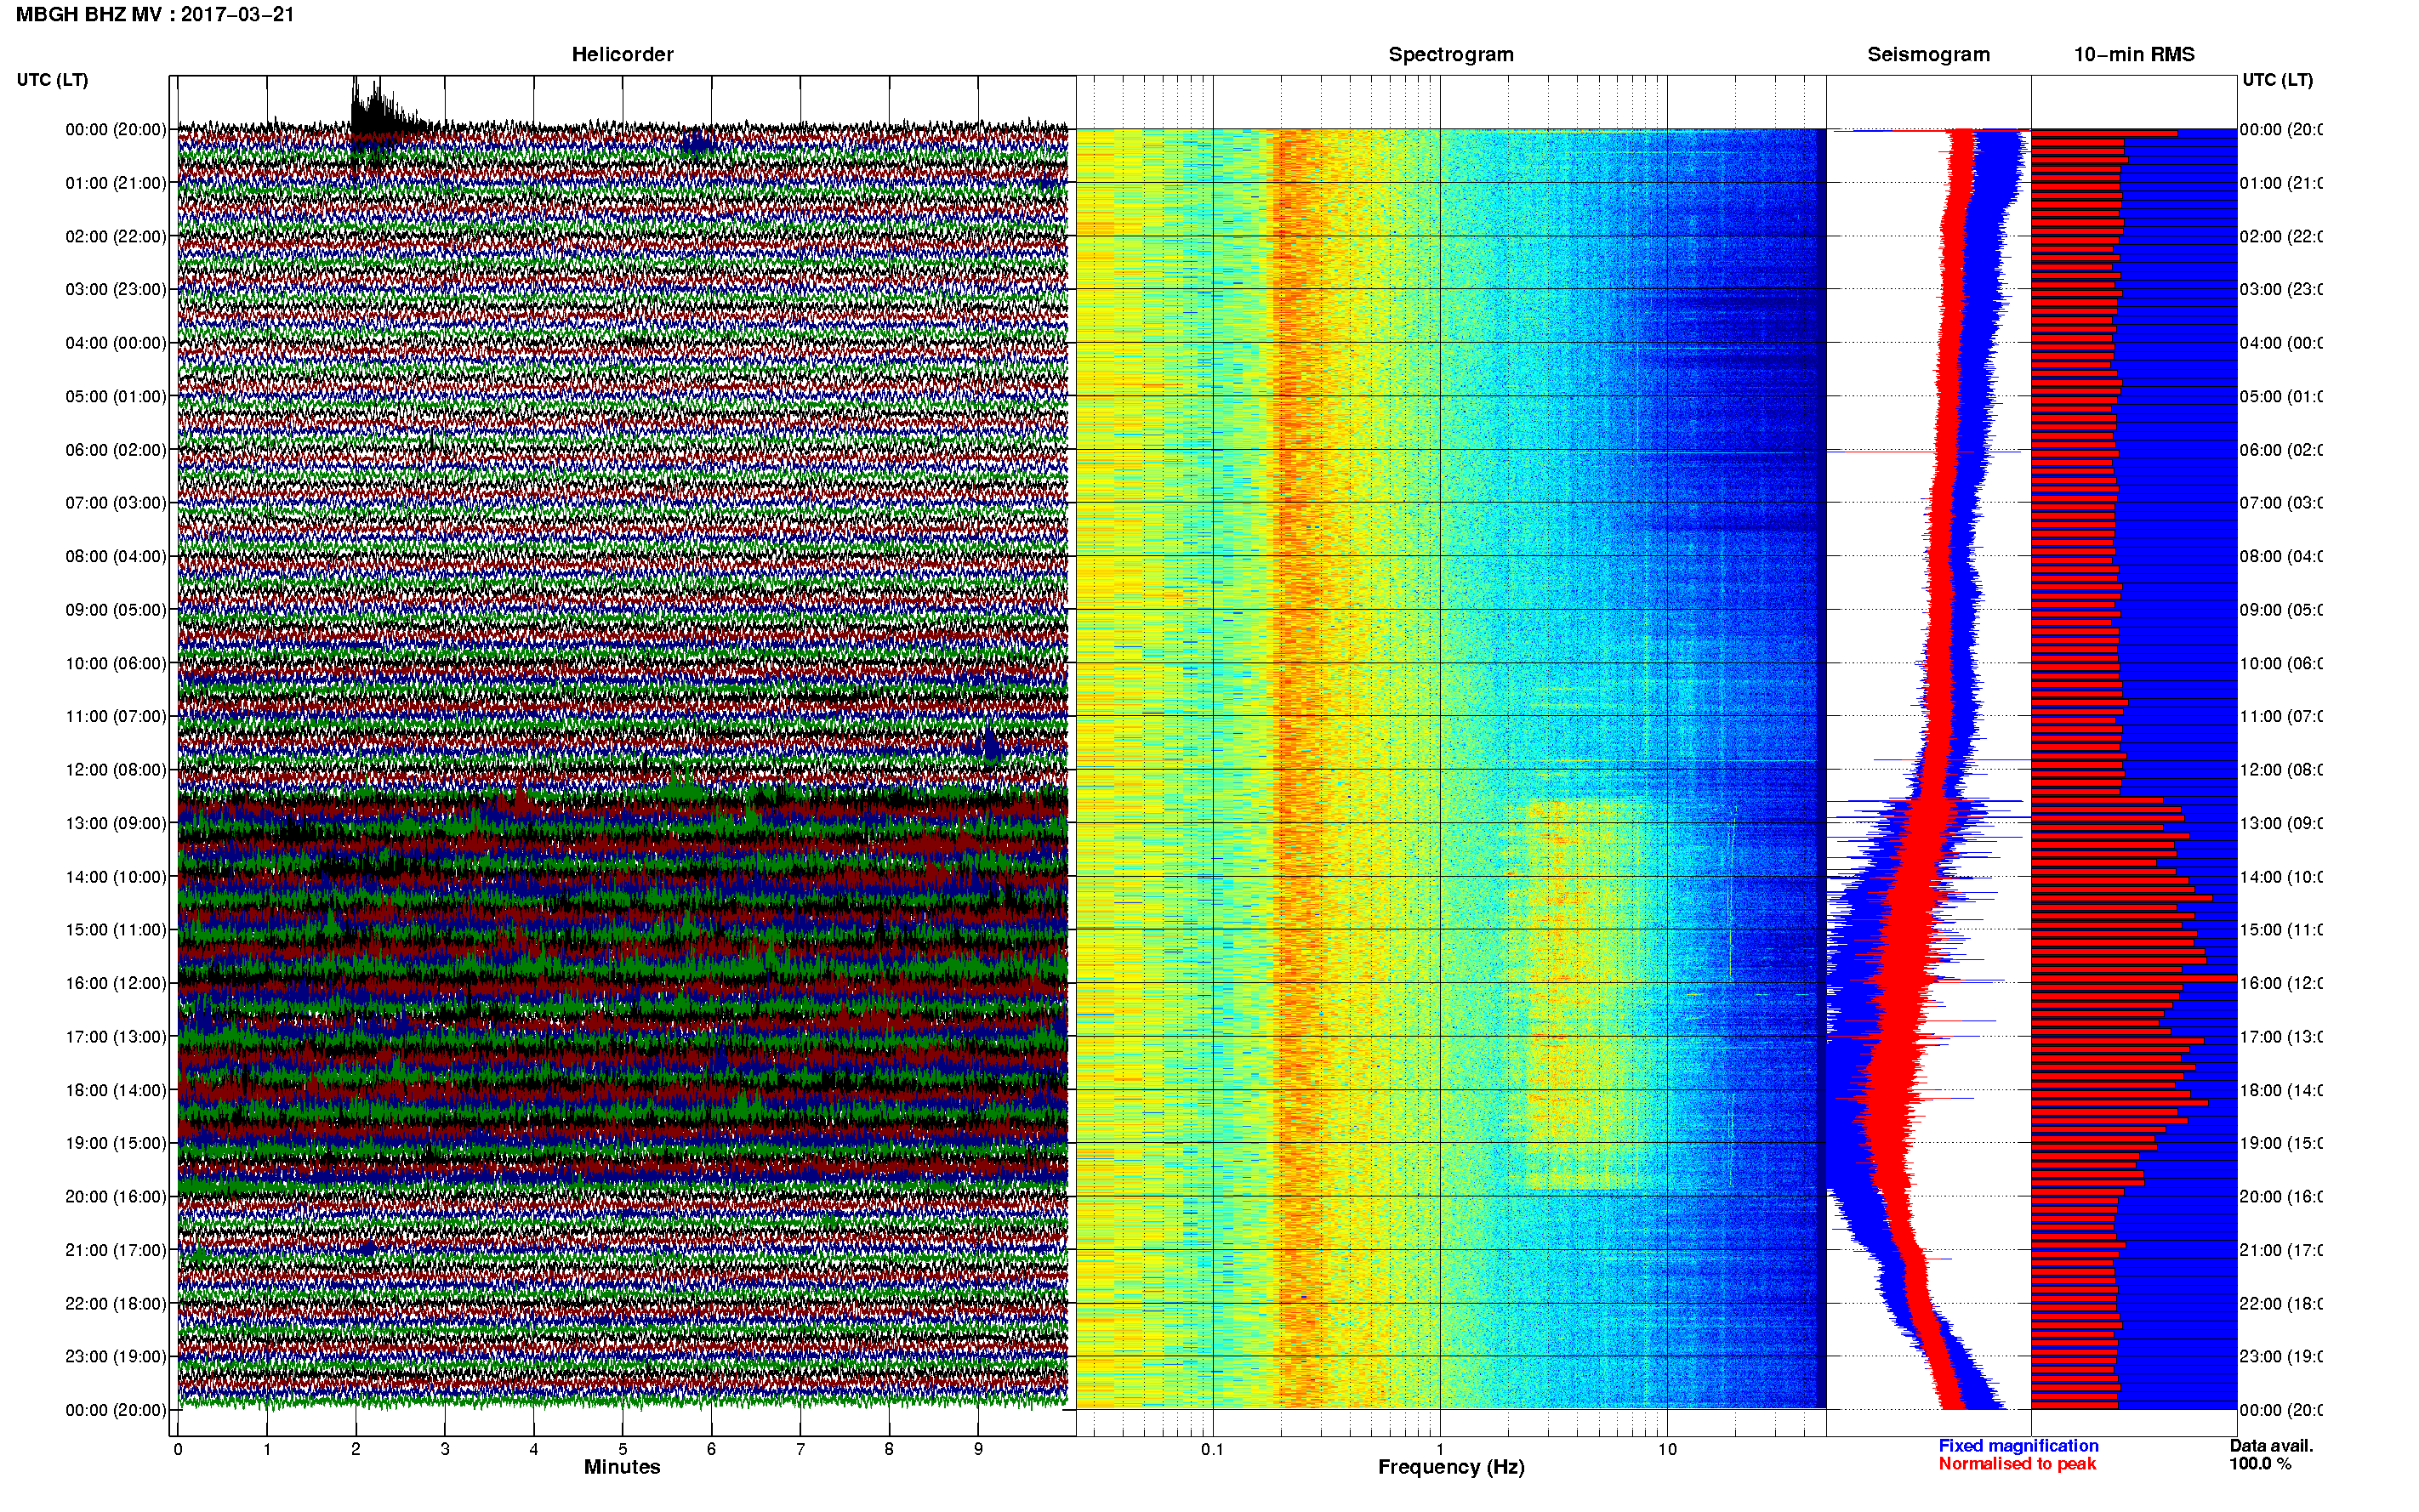Viewport: 2419px width, 1512px height.
Task: Click the left time label '09:00 (05:00)'
Action: click(x=116, y=609)
